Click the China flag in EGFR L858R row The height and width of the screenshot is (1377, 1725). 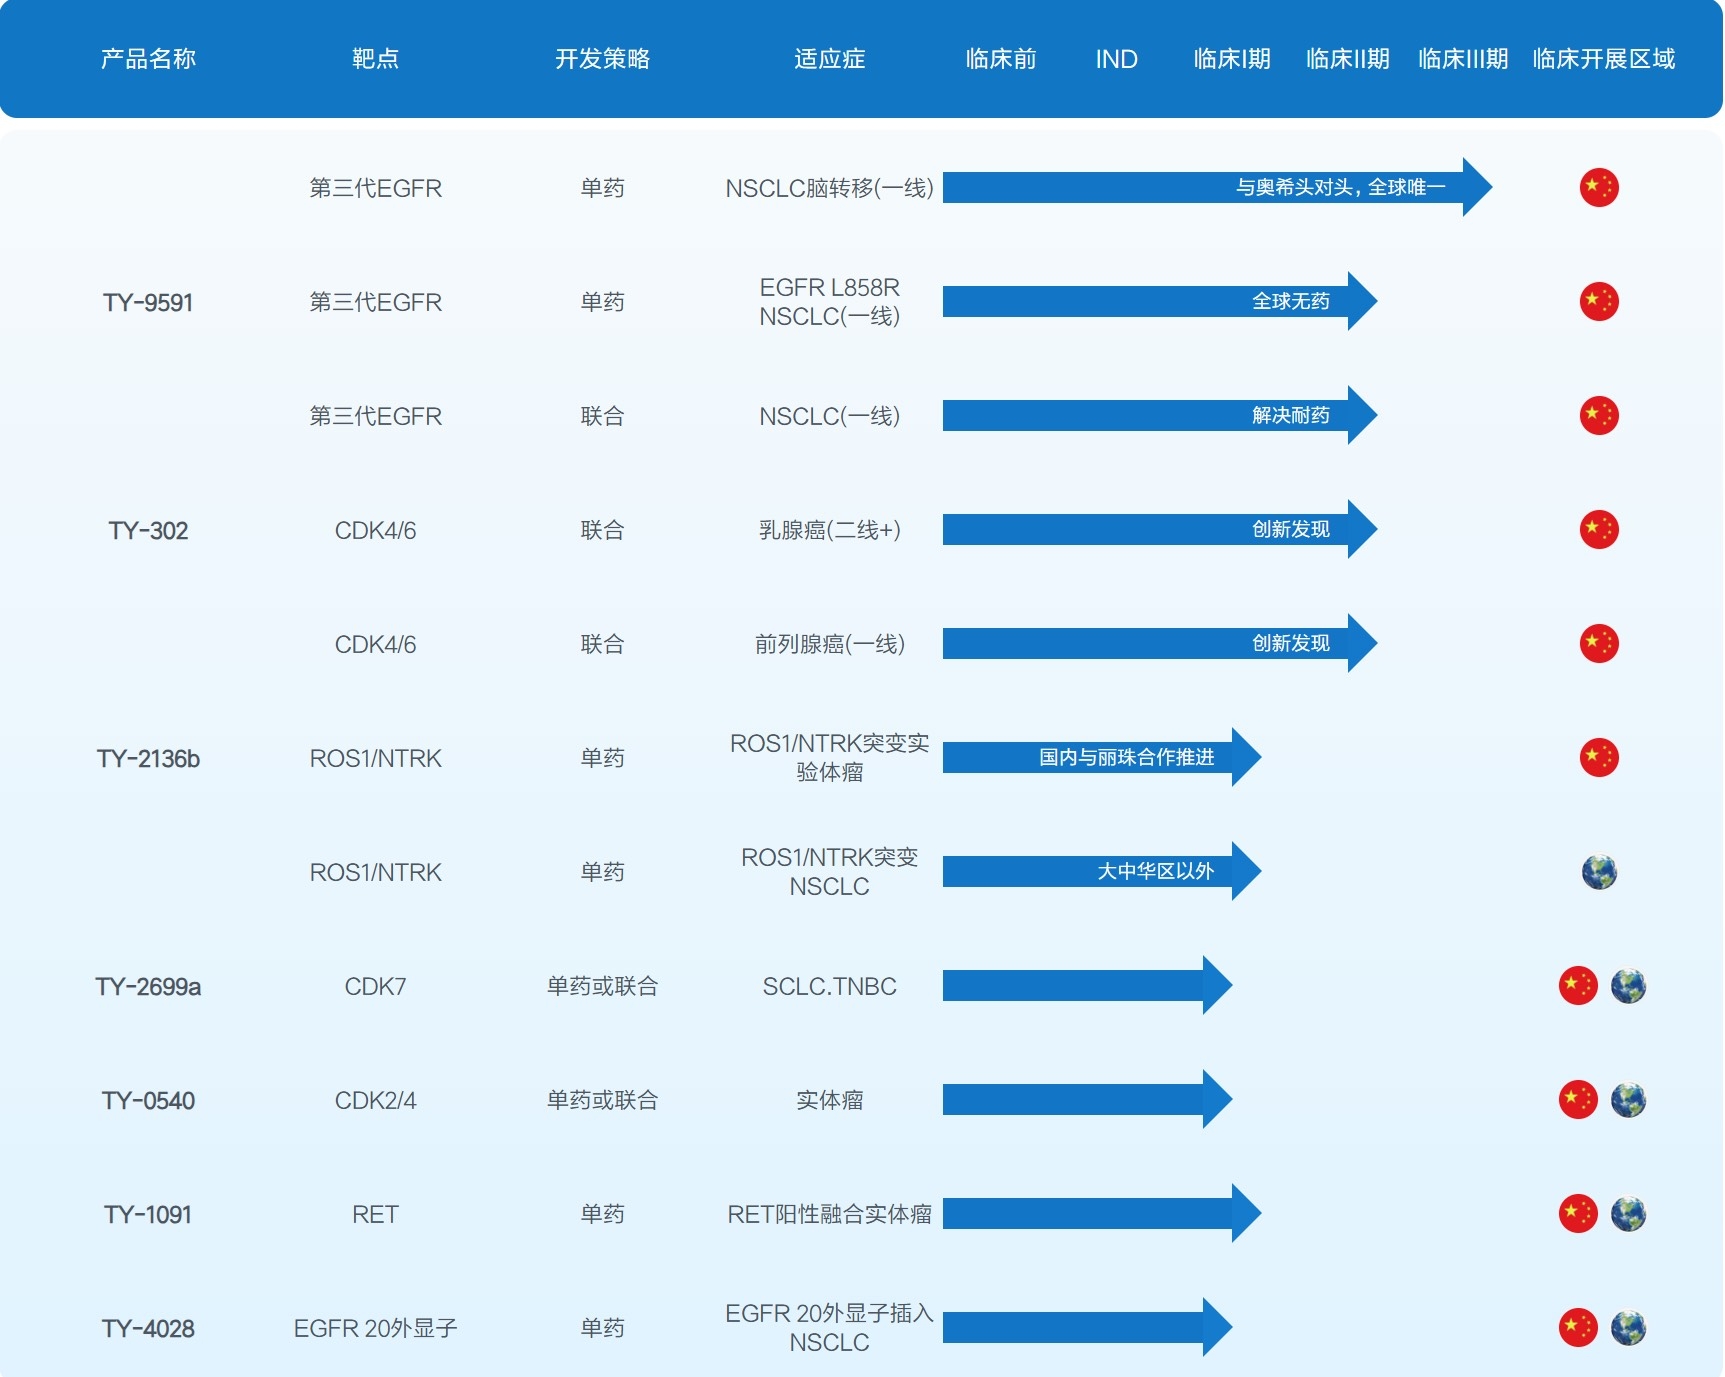(1599, 301)
